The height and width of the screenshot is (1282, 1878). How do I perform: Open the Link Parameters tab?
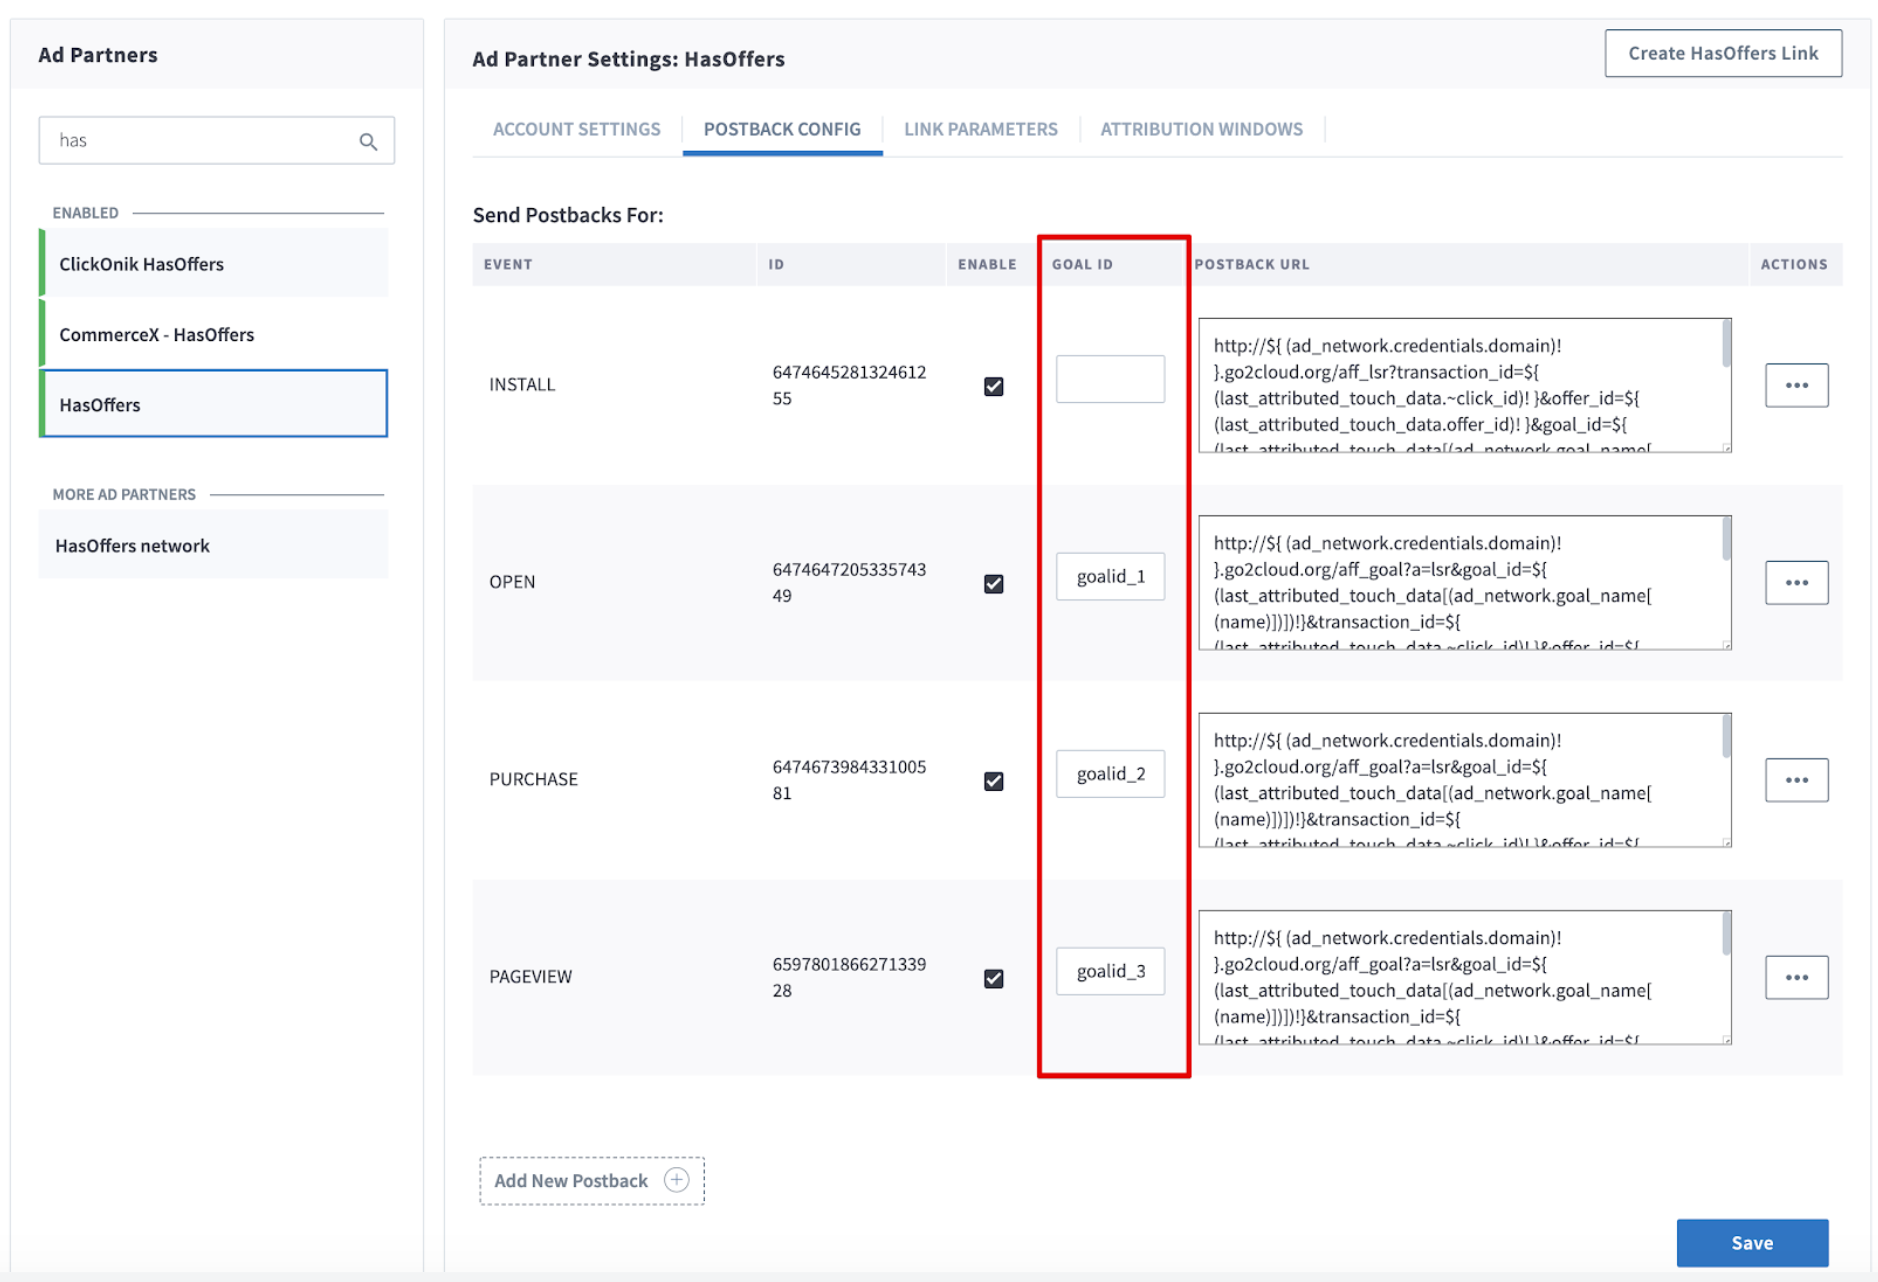pyautogui.click(x=980, y=129)
